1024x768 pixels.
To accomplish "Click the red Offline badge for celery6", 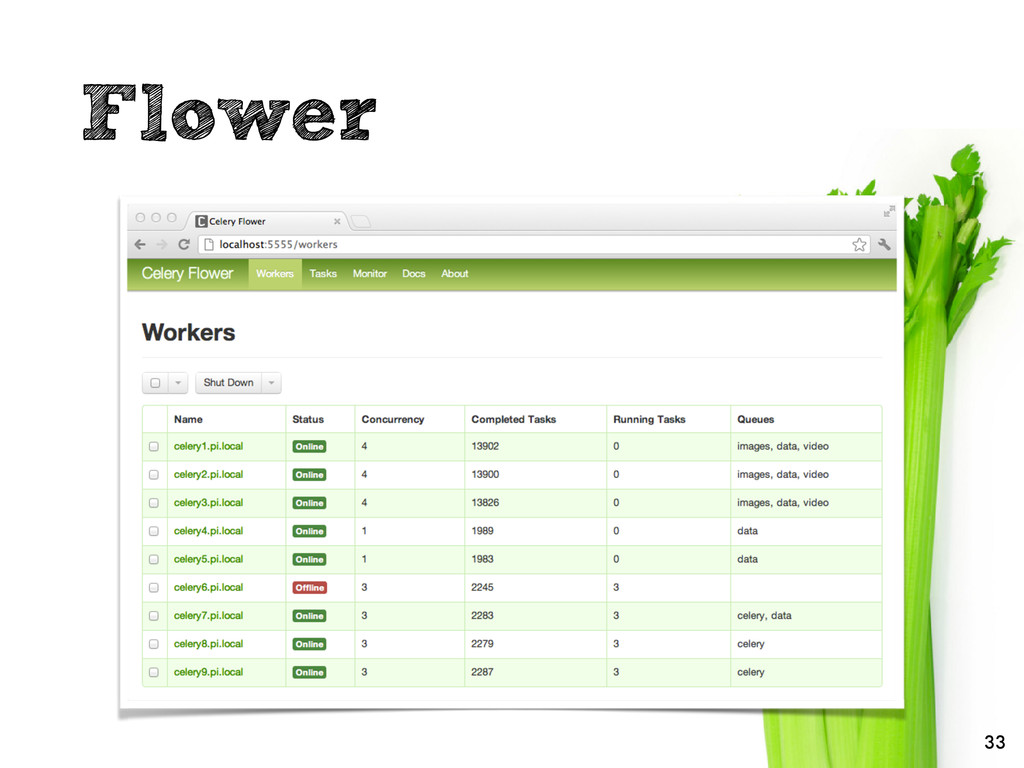I will tap(310, 588).
